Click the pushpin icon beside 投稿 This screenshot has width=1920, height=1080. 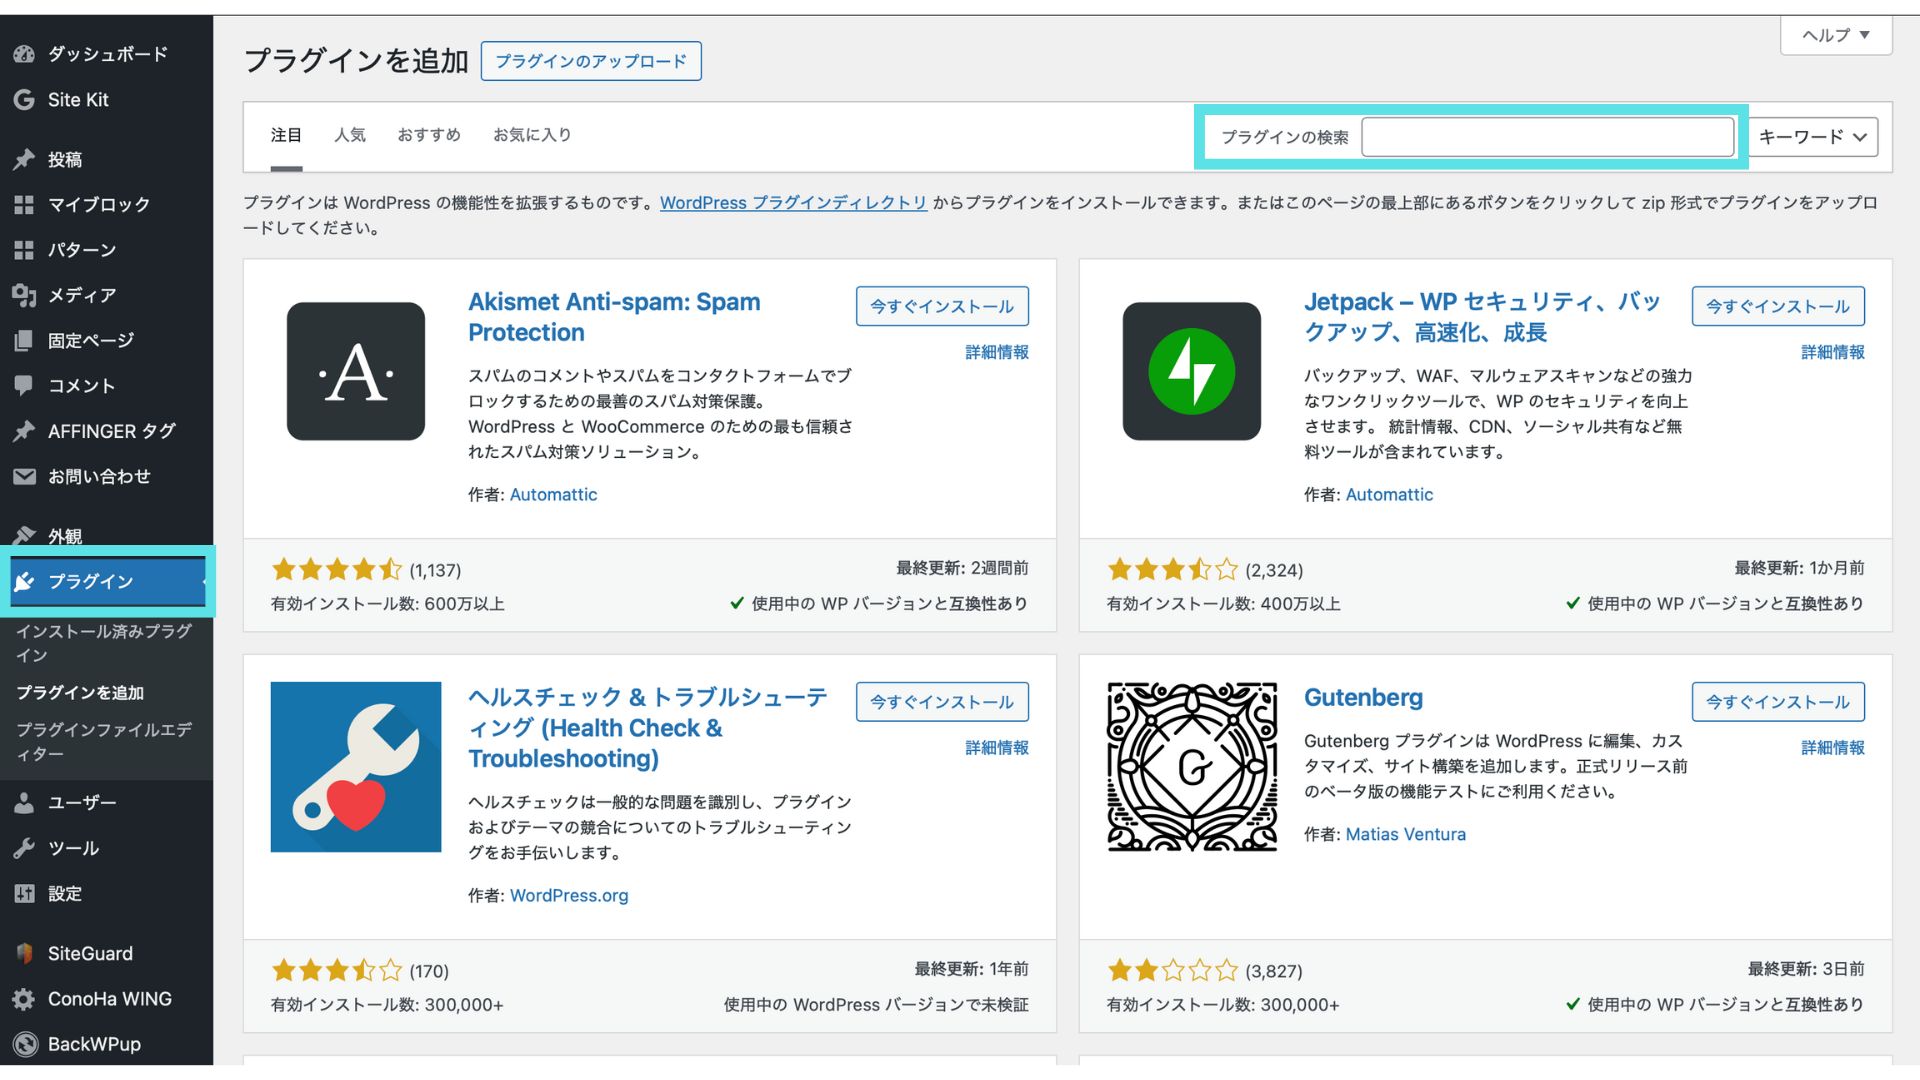24,160
